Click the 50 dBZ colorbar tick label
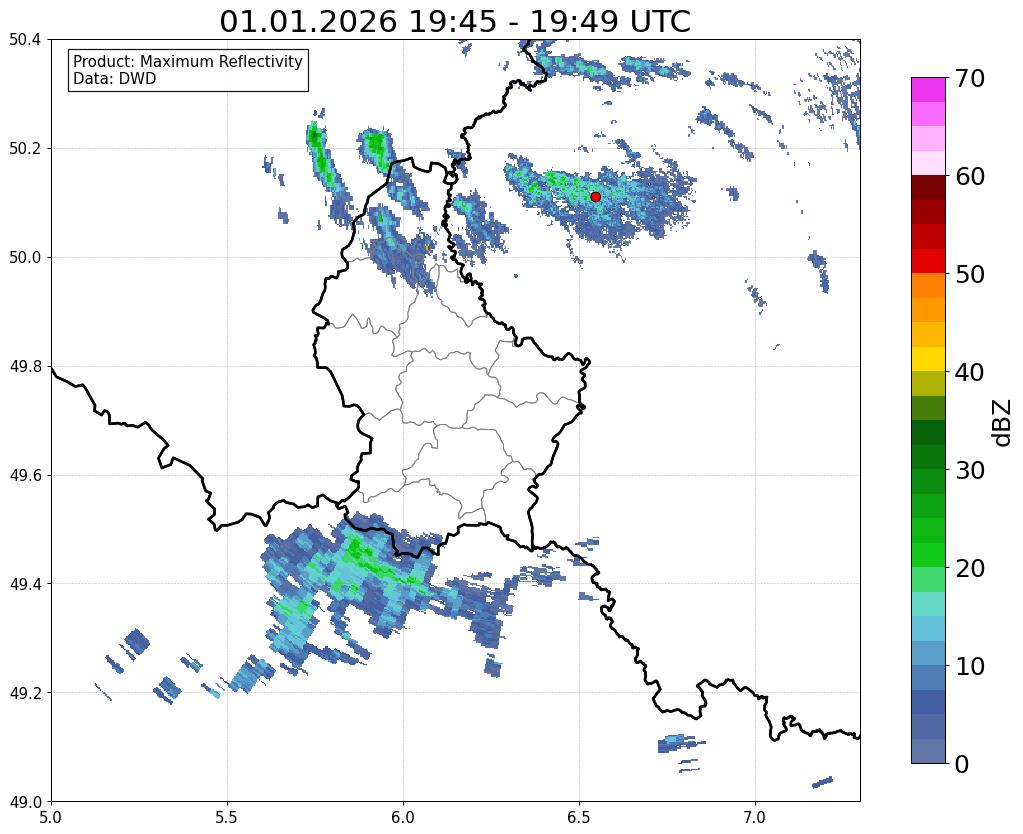This screenshot has width=1023, height=834. [969, 274]
